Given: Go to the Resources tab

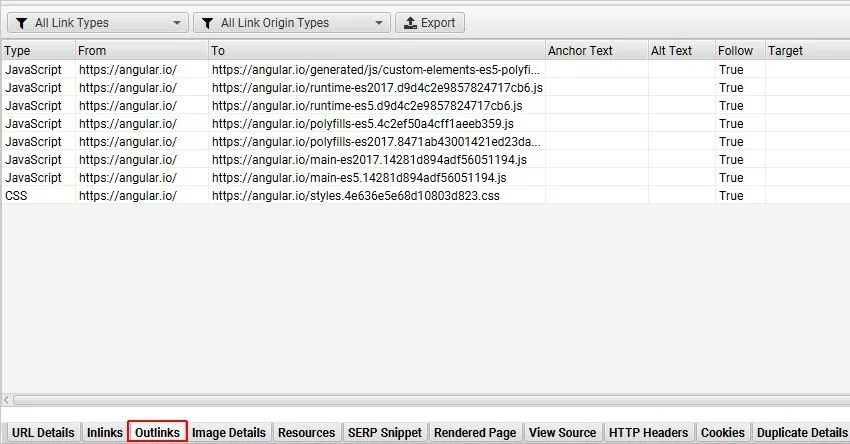Looking at the screenshot, I should 306,432.
